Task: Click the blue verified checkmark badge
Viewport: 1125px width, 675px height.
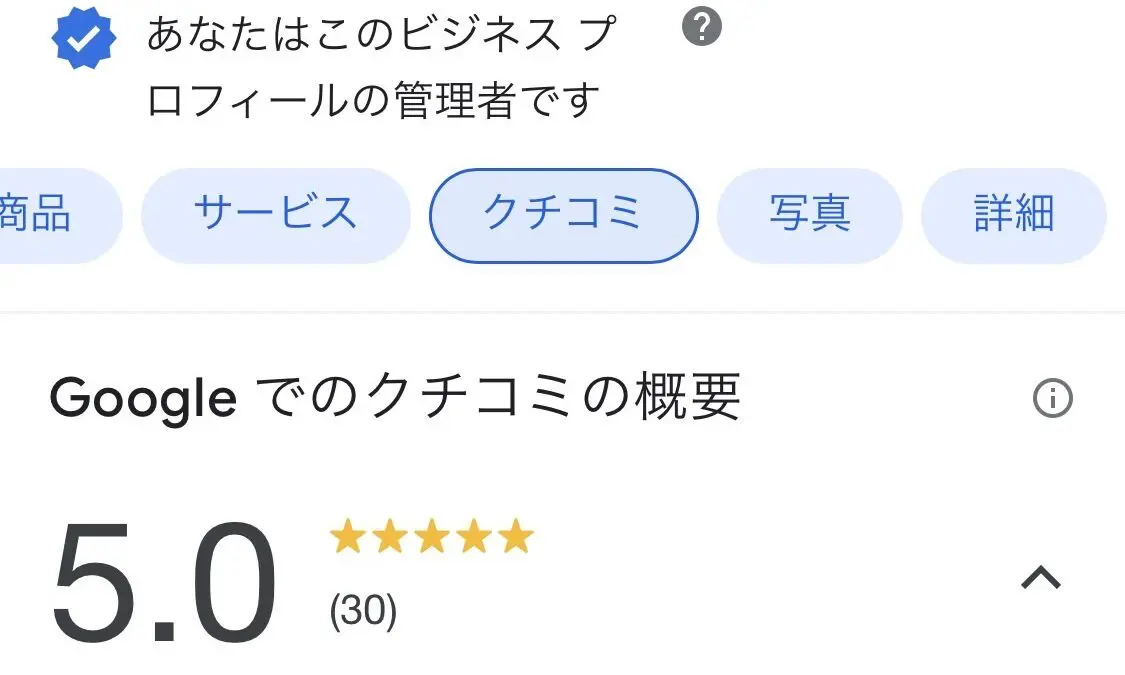Action: point(84,40)
